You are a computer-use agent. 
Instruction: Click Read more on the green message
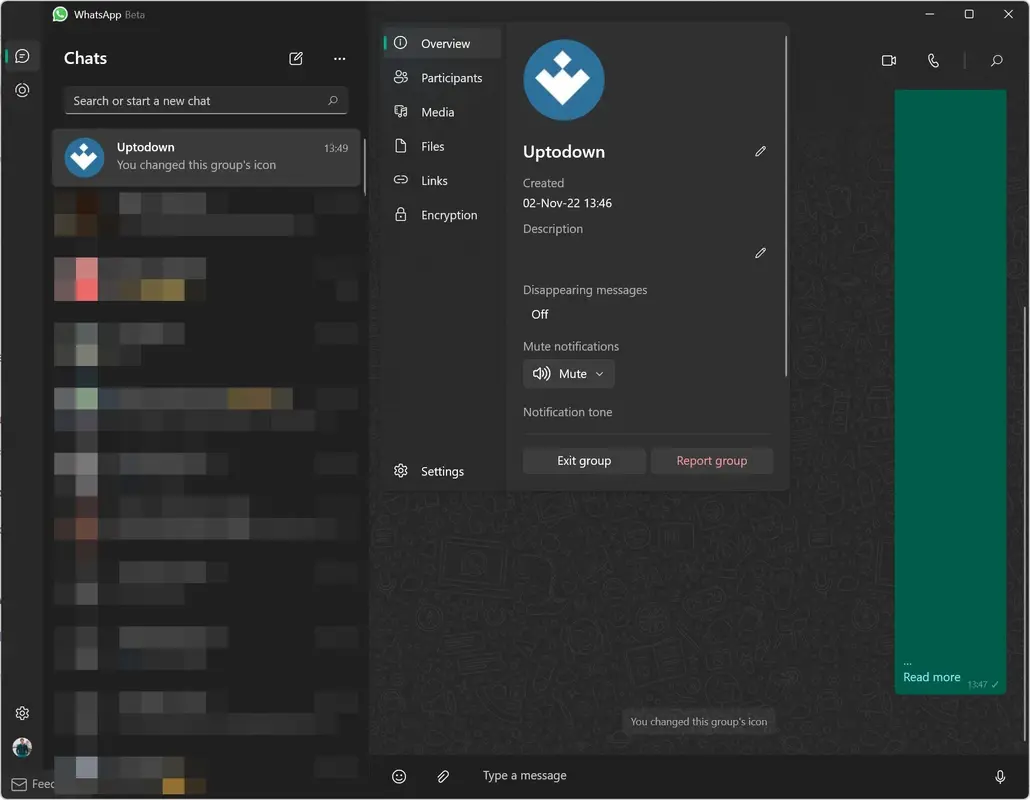point(931,677)
